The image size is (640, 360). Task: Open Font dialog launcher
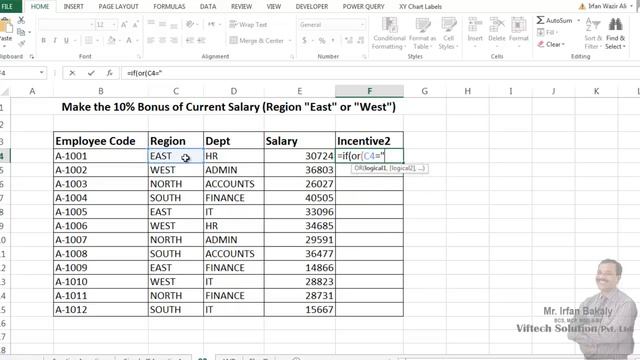pyautogui.click(x=139, y=57)
